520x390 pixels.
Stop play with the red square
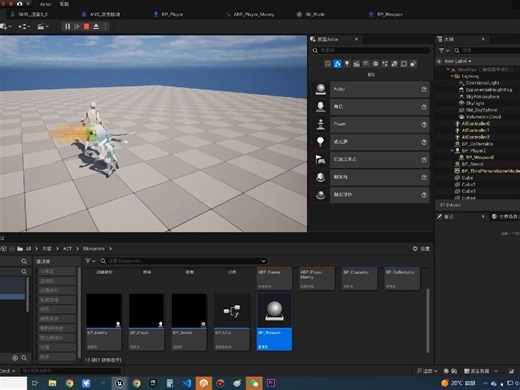click(87, 26)
